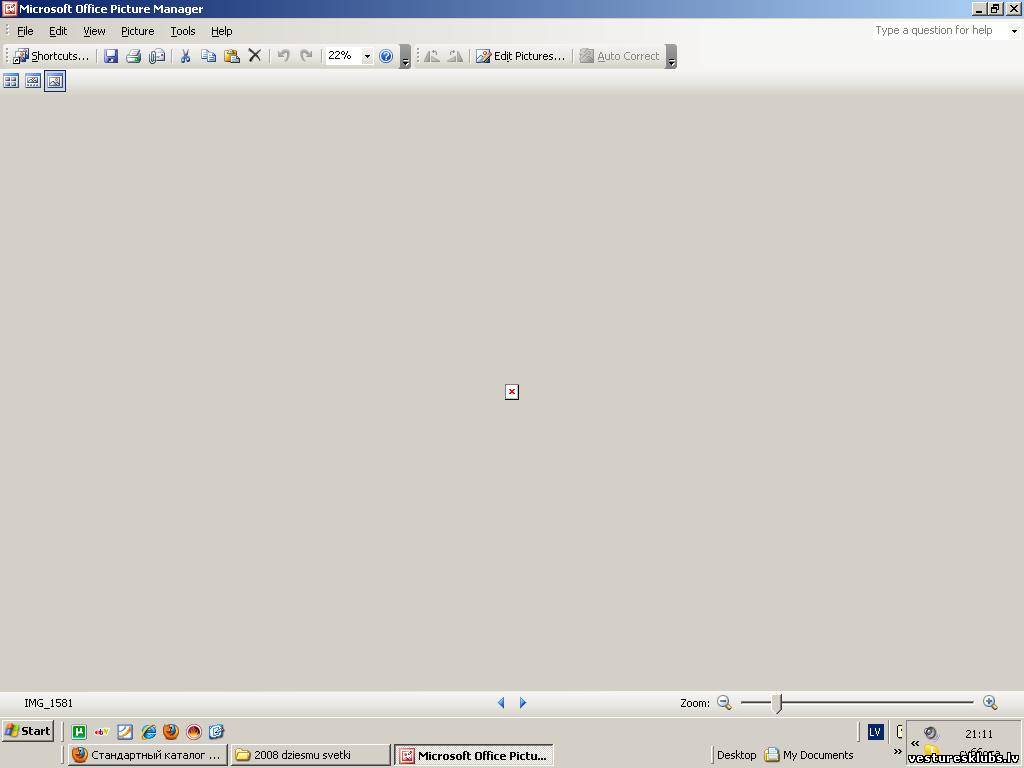Switch to Single Picture view
Viewport: 1024px width, 768px height.
click(55, 81)
